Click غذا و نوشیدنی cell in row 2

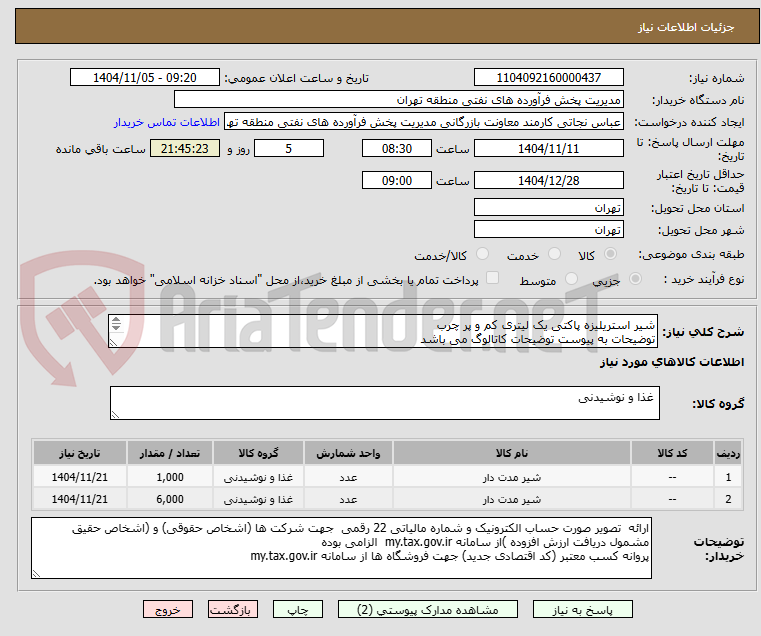(x=258, y=500)
